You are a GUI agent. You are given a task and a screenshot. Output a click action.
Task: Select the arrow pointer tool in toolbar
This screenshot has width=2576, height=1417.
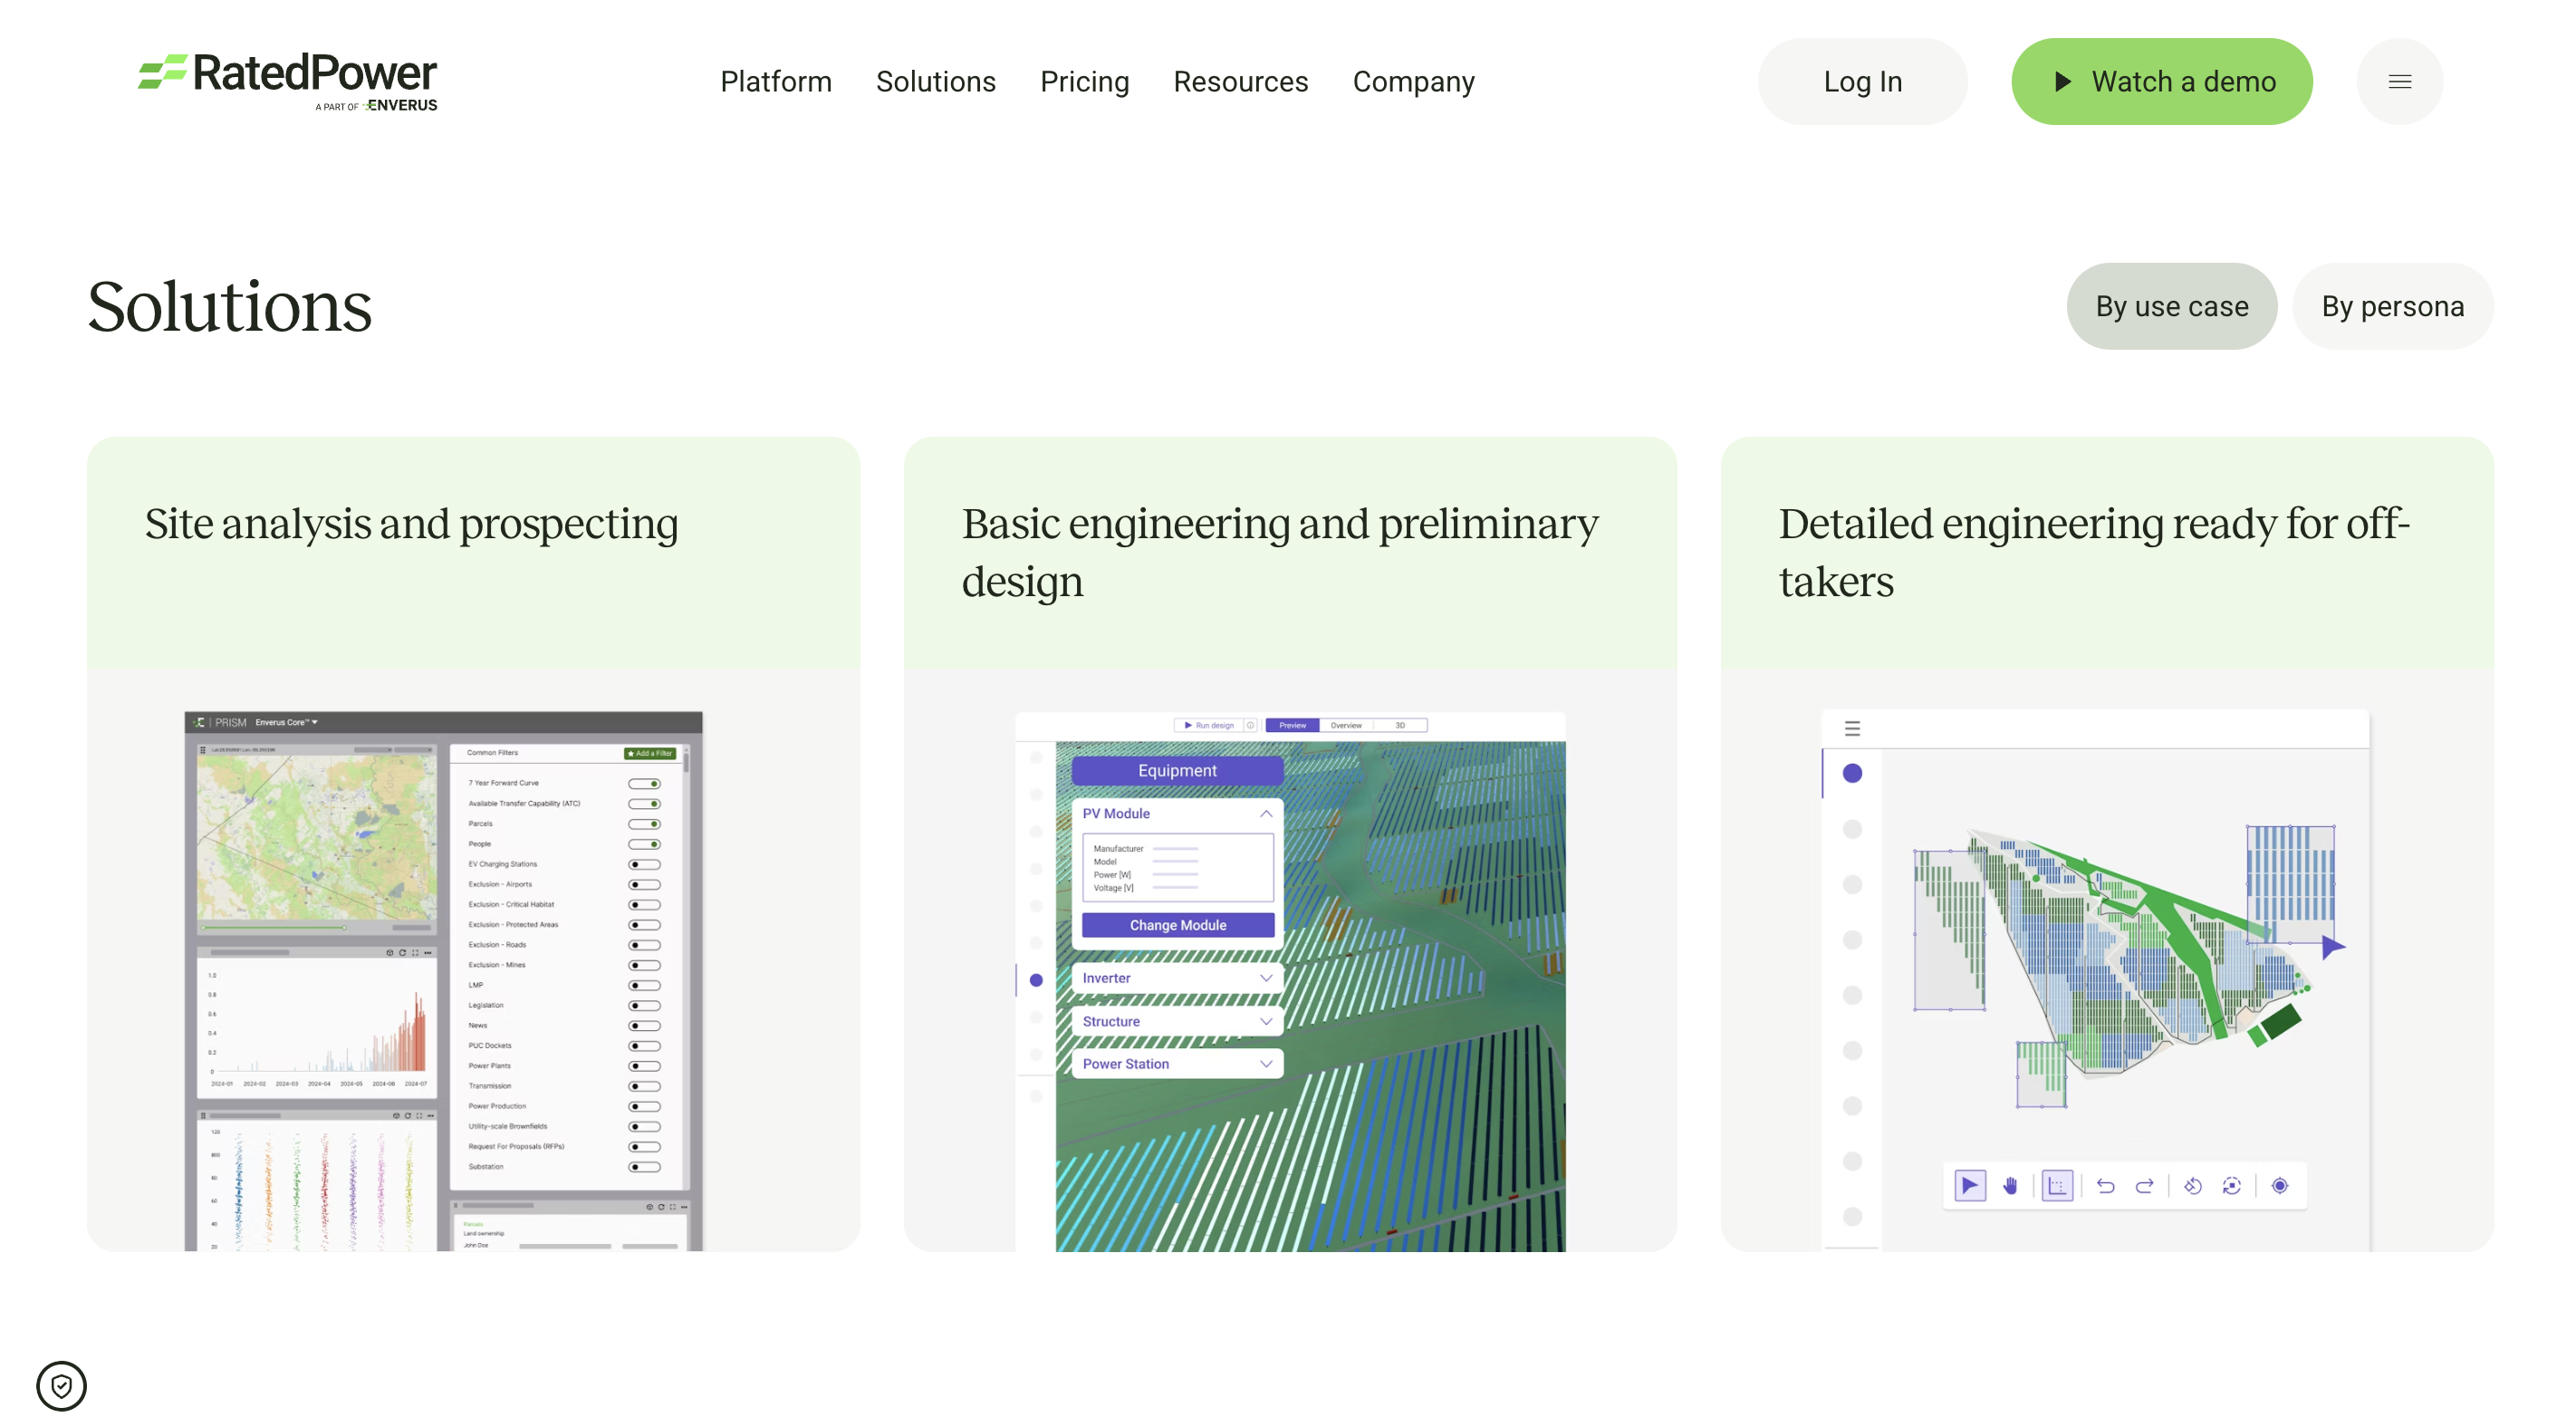[x=1969, y=1185]
